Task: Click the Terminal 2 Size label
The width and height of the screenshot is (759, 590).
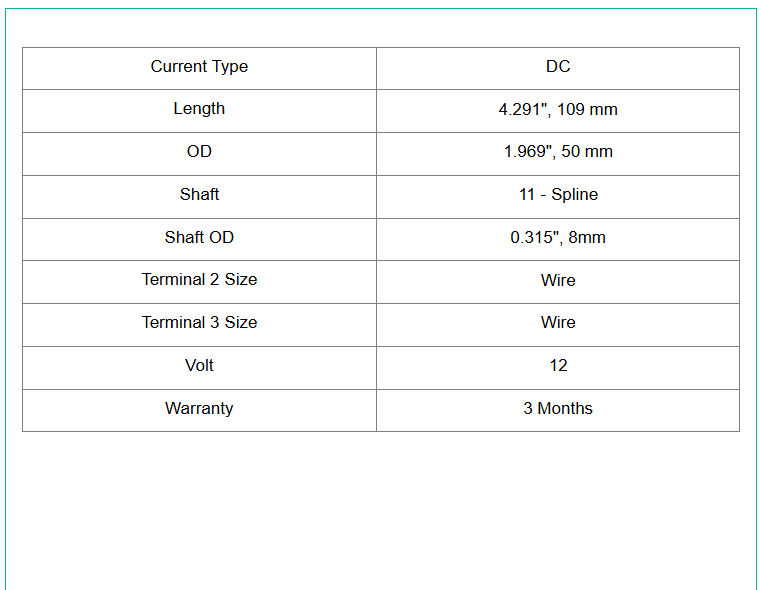Action: pyautogui.click(x=199, y=280)
